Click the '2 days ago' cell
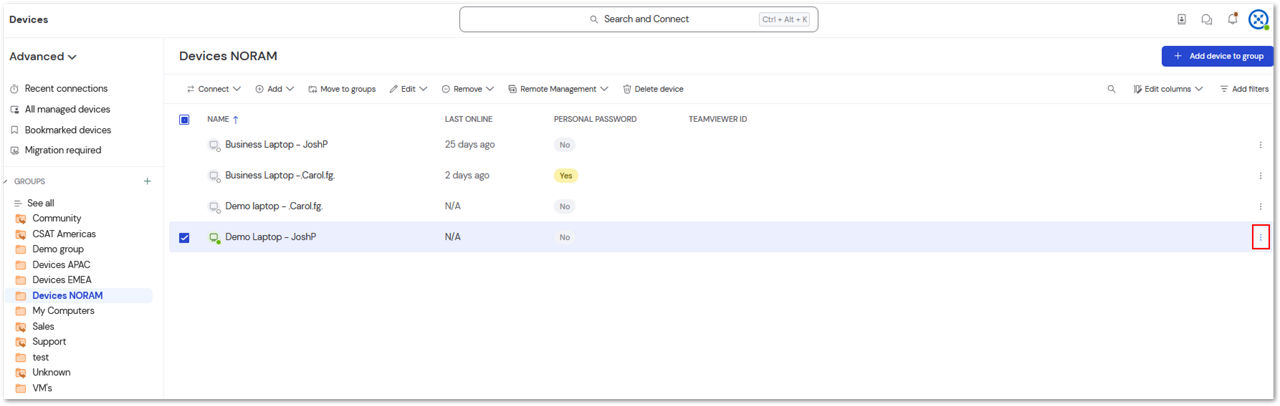 pyautogui.click(x=467, y=175)
